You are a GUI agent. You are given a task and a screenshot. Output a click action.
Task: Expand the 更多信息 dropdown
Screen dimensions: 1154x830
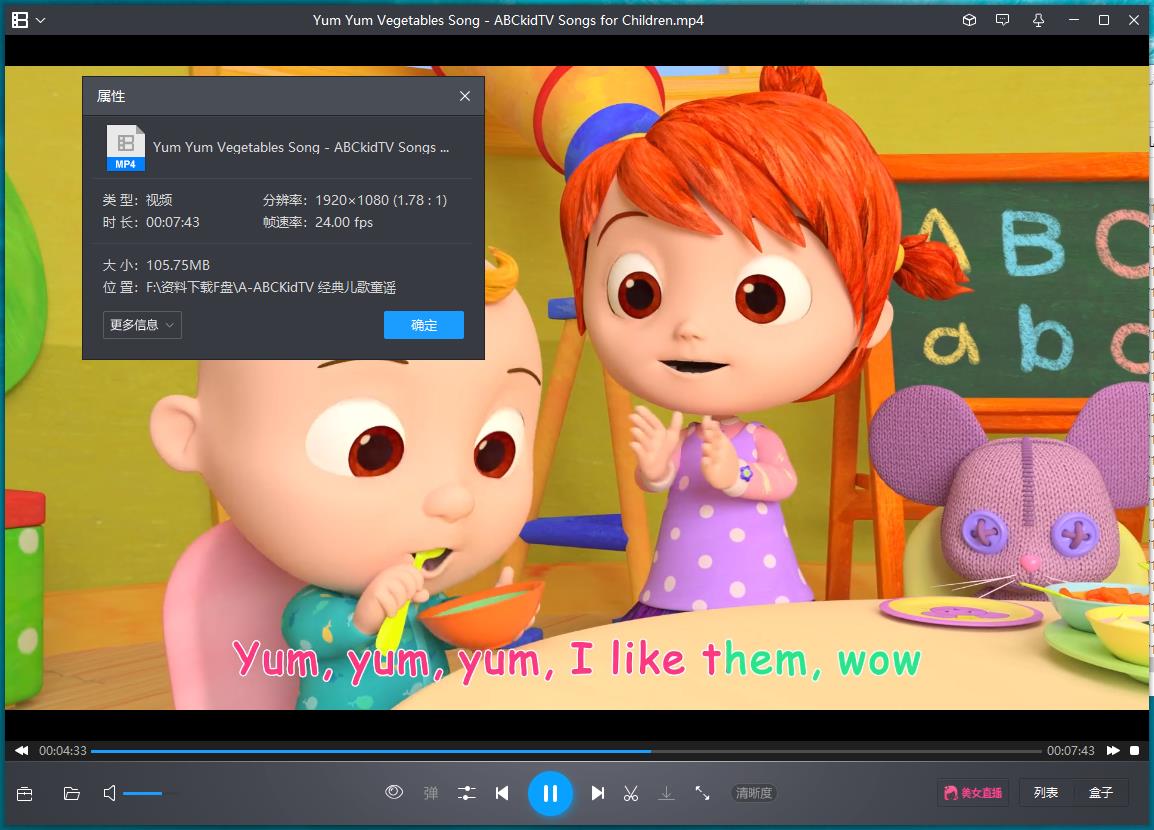pyautogui.click(x=142, y=324)
